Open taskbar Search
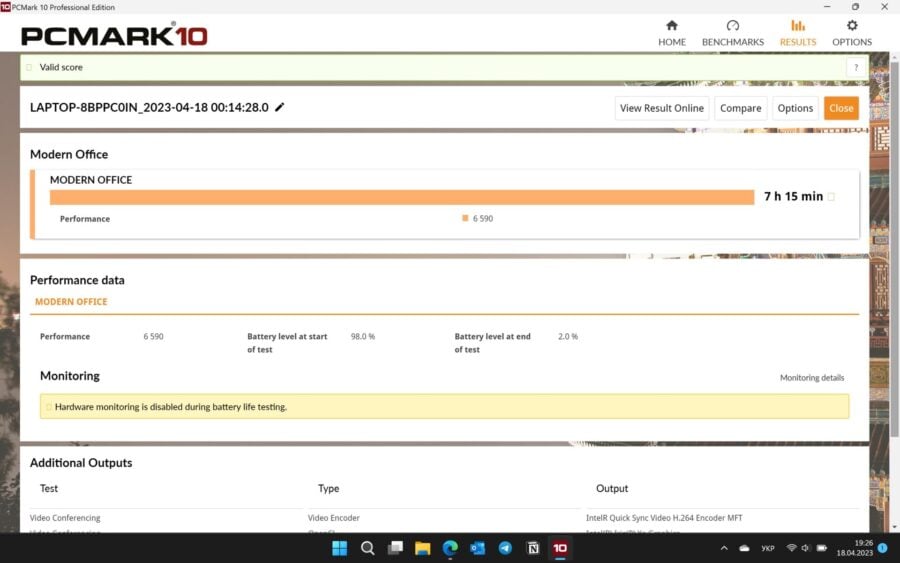Screen dimensions: 900x563 [368, 548]
